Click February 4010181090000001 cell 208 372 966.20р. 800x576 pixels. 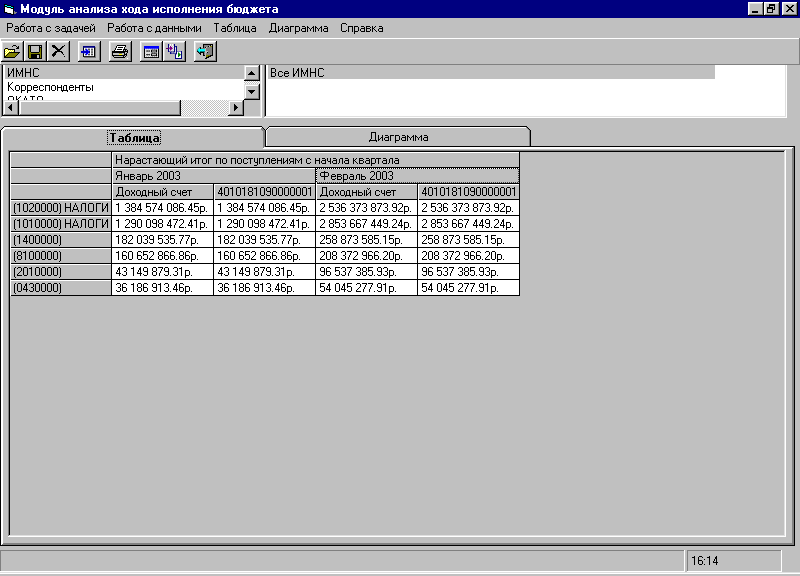pos(468,256)
